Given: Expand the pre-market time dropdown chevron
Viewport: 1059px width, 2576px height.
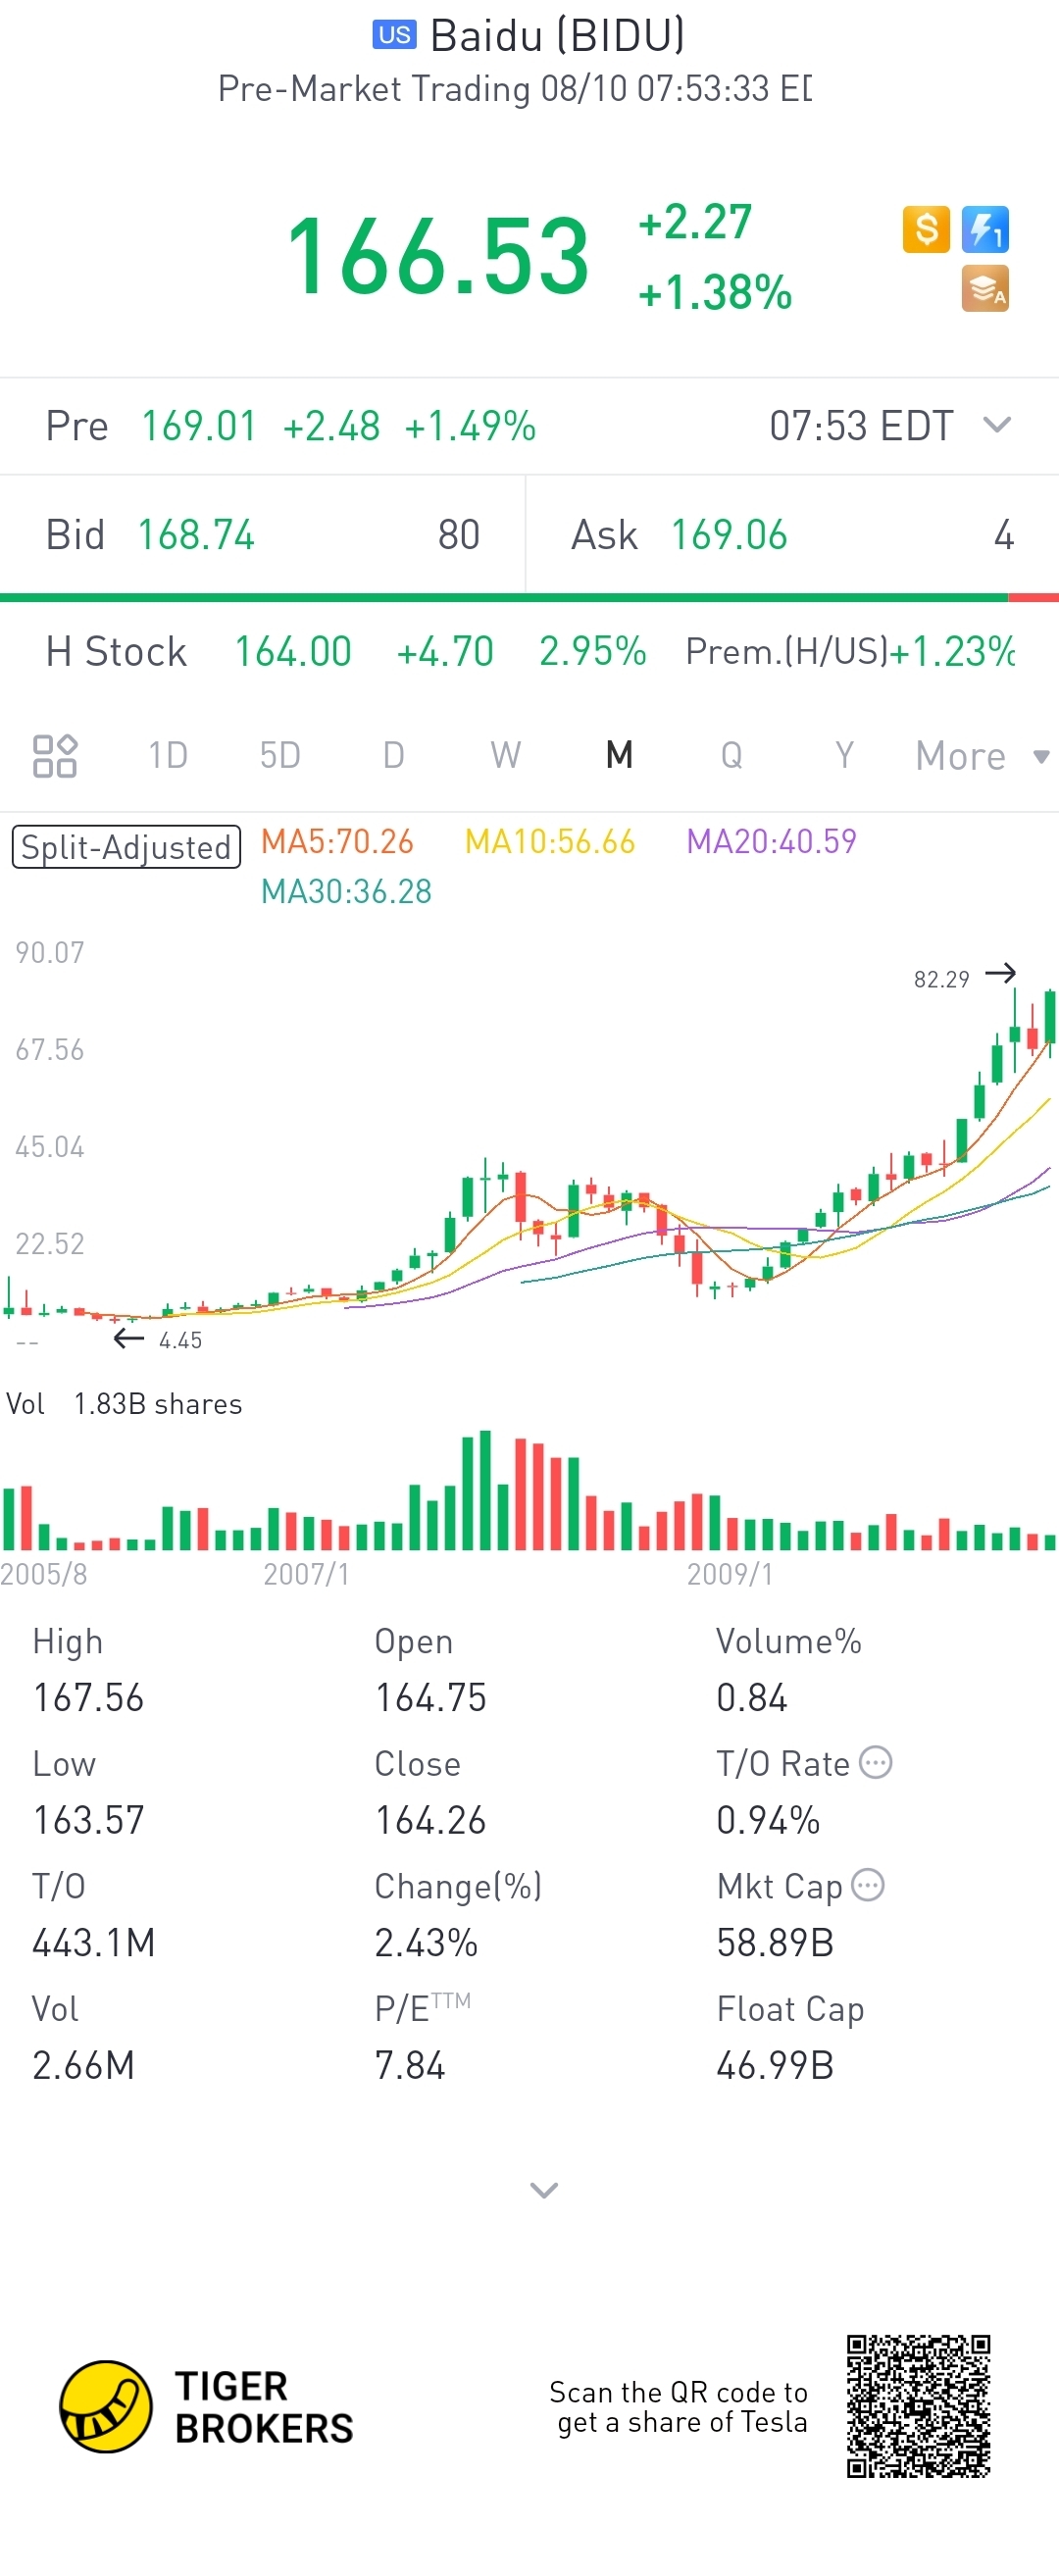Looking at the screenshot, I should (997, 425).
